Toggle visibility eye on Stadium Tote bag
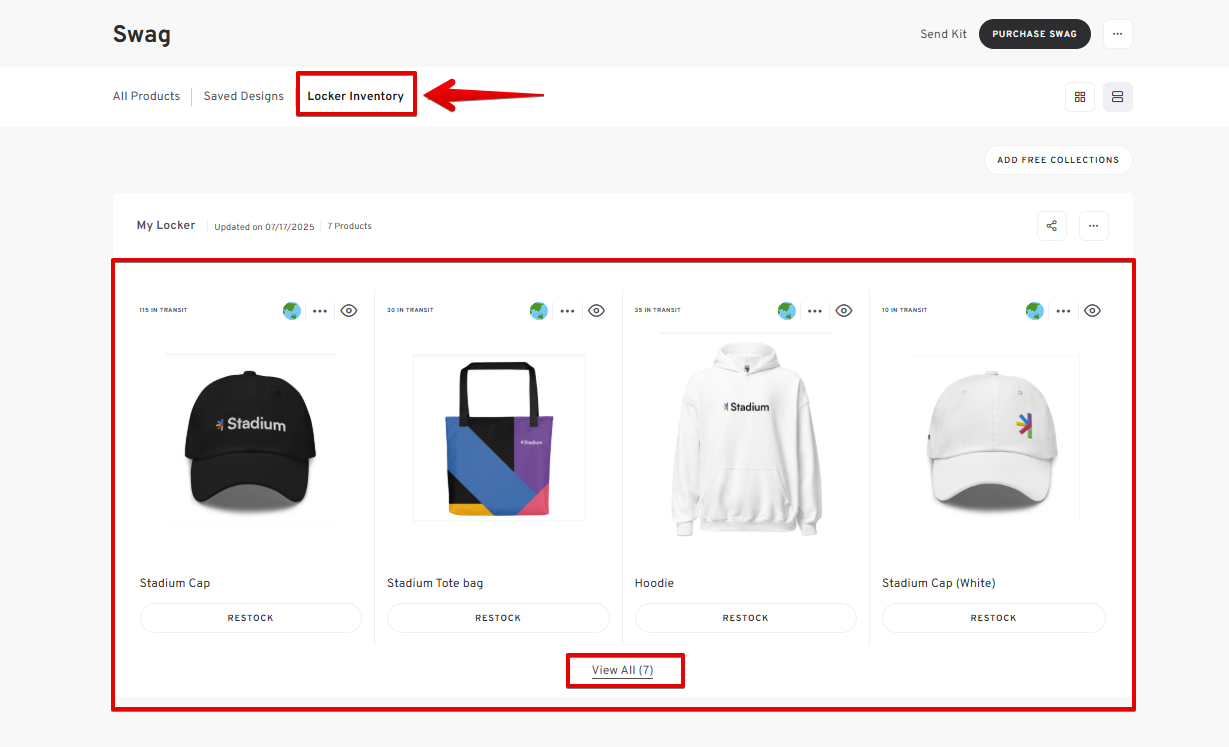Screen dimensions: 1229x747 coord(596,311)
